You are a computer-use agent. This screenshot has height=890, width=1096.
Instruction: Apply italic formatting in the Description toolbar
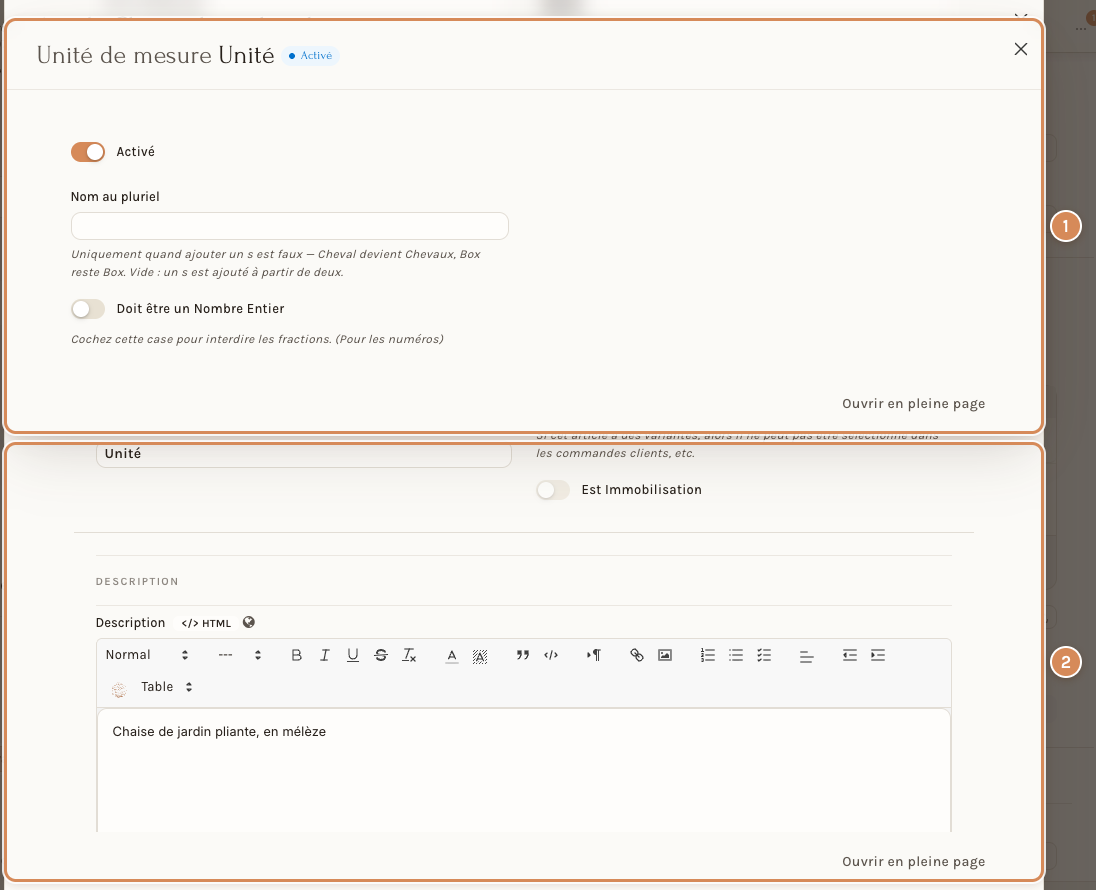click(324, 655)
